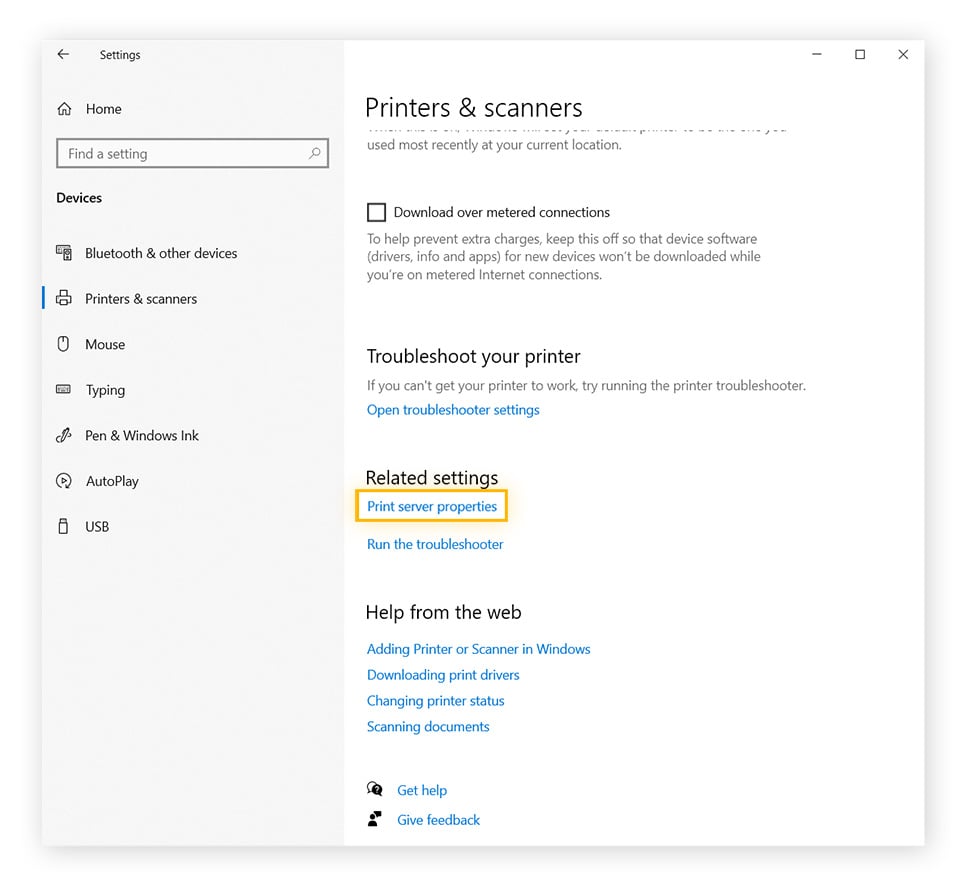Run the troubleshooter
The height and width of the screenshot is (893, 970).
434,544
